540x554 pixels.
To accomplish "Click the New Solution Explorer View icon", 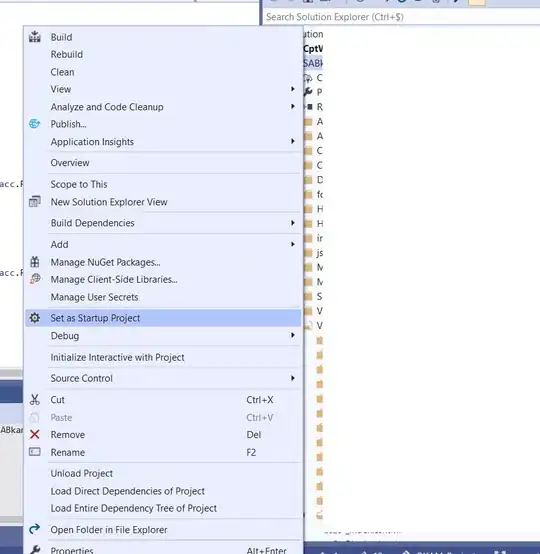I will (35, 202).
